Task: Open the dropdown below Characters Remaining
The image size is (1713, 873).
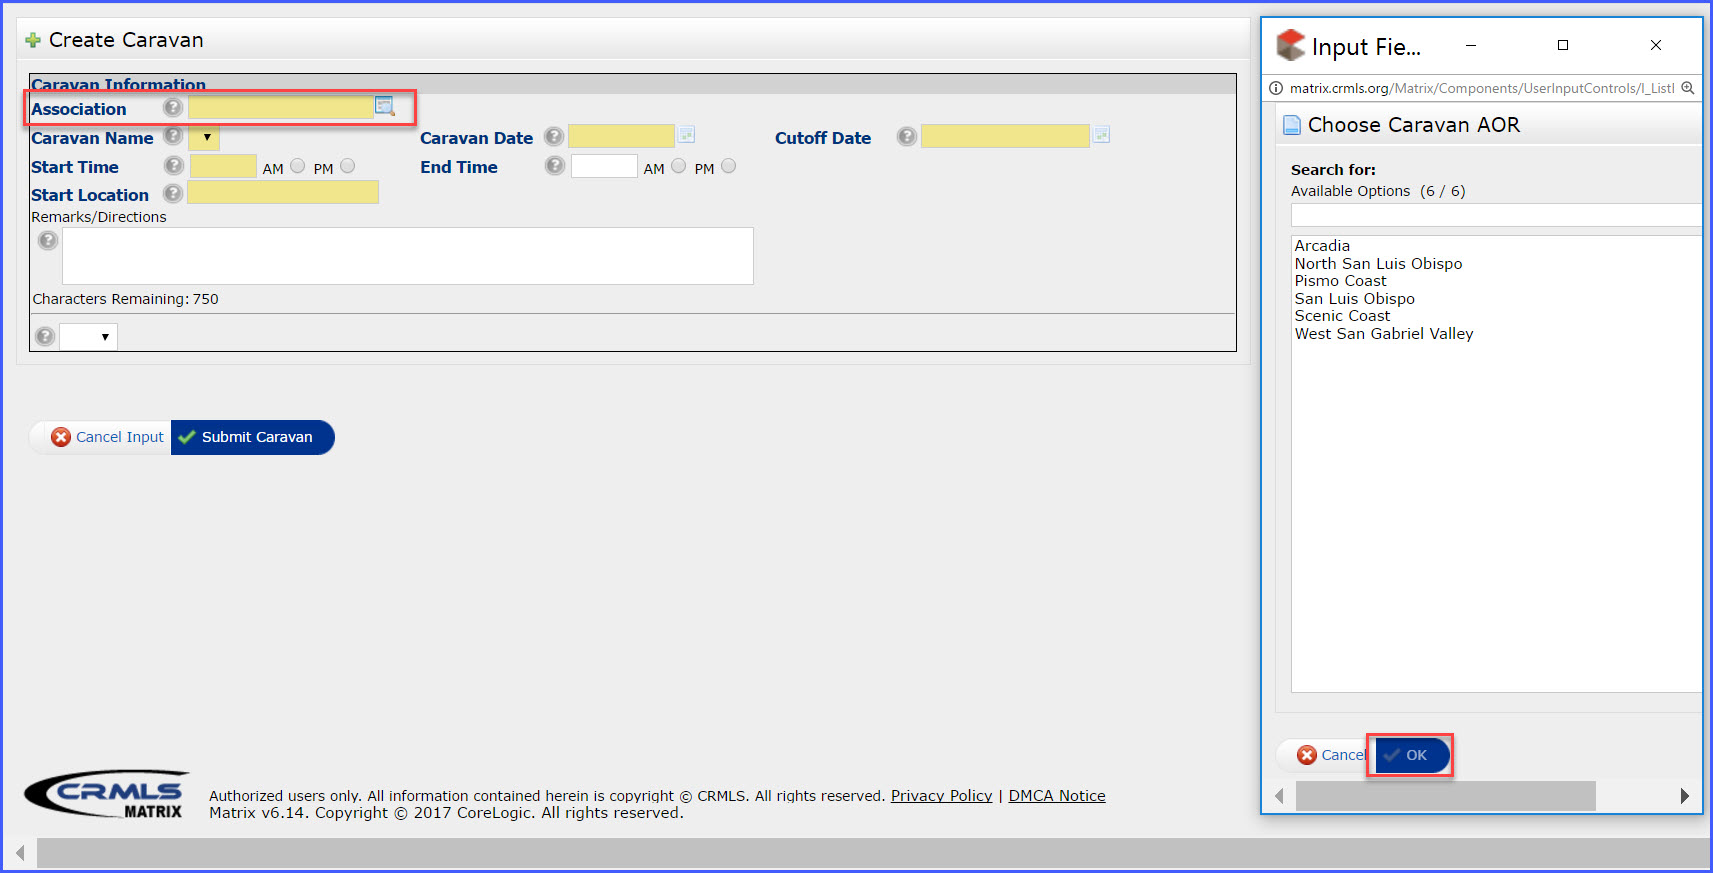Action: (89, 337)
